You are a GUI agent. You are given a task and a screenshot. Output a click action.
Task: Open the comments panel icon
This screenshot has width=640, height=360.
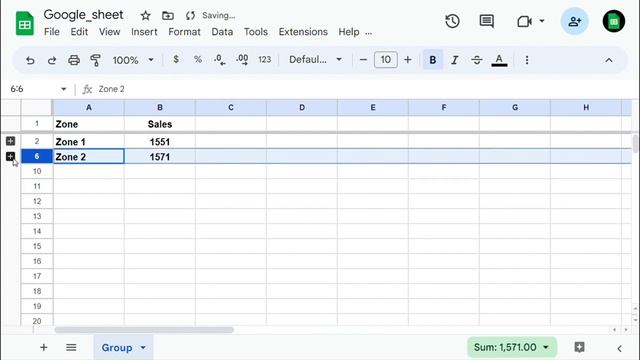click(x=487, y=21)
